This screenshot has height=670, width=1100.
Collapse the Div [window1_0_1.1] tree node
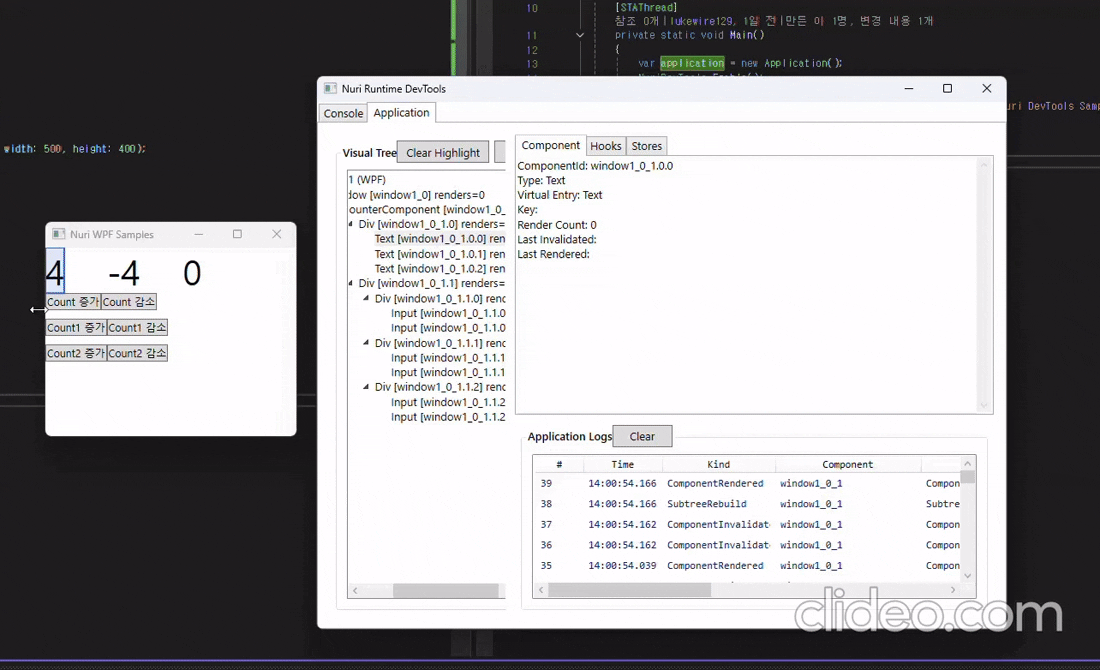(x=351, y=283)
